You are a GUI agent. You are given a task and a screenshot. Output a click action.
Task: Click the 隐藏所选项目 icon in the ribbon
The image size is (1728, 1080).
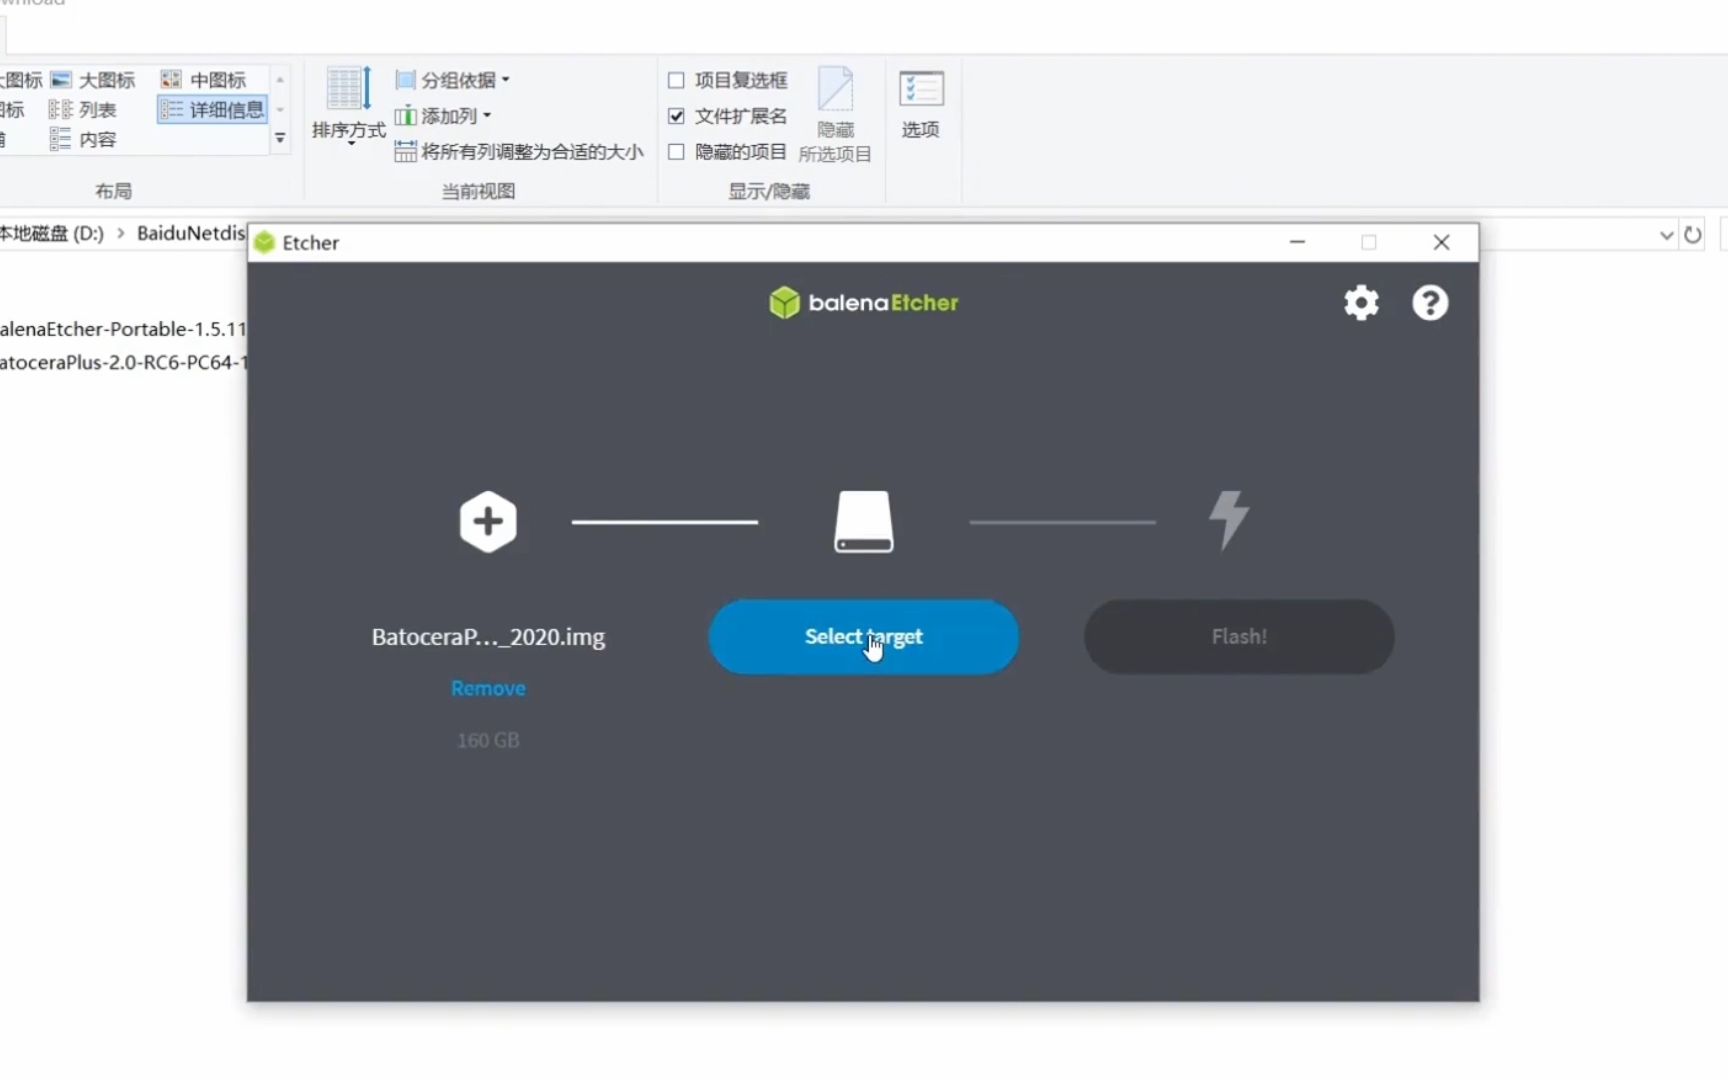click(835, 114)
